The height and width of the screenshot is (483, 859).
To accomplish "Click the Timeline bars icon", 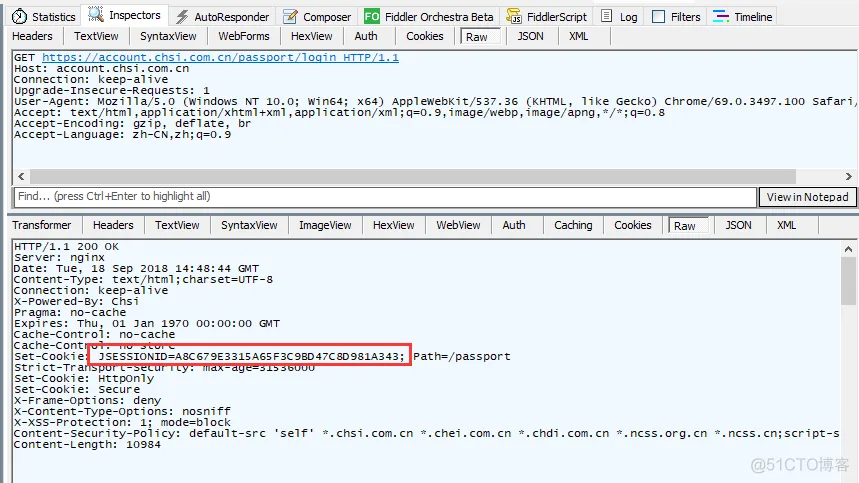I will pos(721,16).
